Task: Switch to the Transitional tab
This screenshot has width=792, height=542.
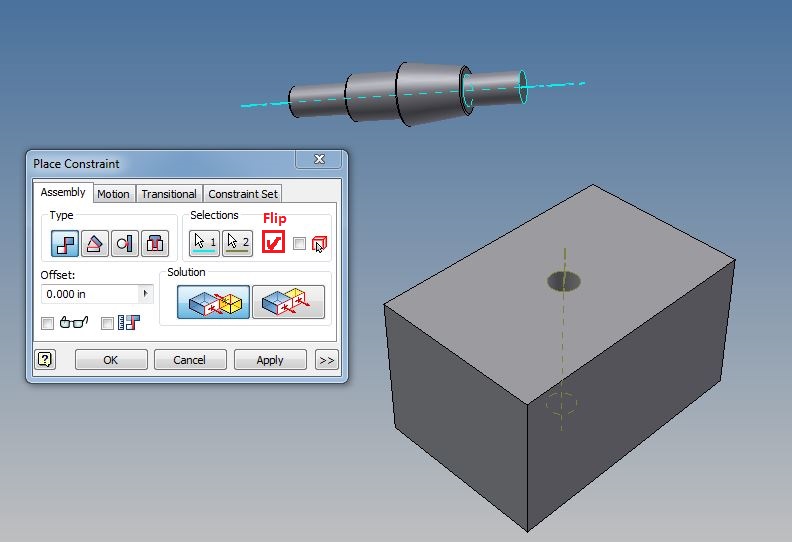Action: click(169, 194)
